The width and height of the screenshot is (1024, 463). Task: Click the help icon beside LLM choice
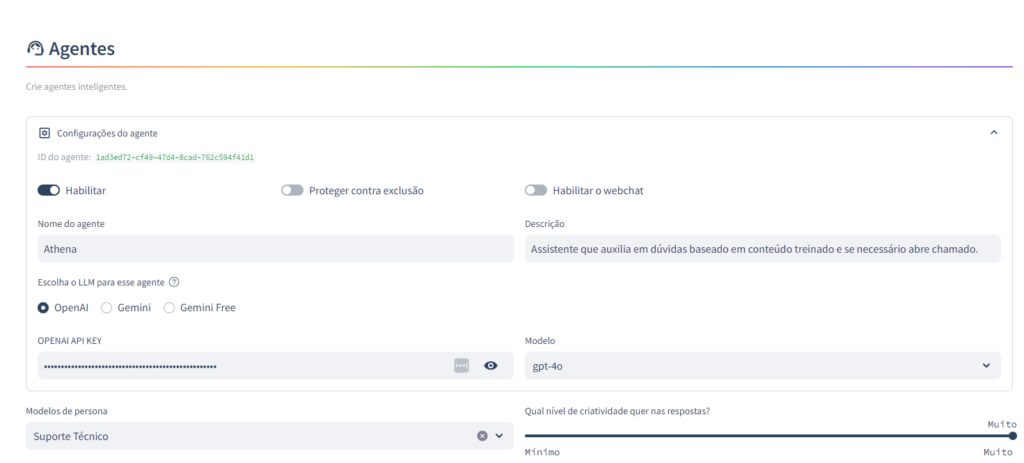[174, 283]
